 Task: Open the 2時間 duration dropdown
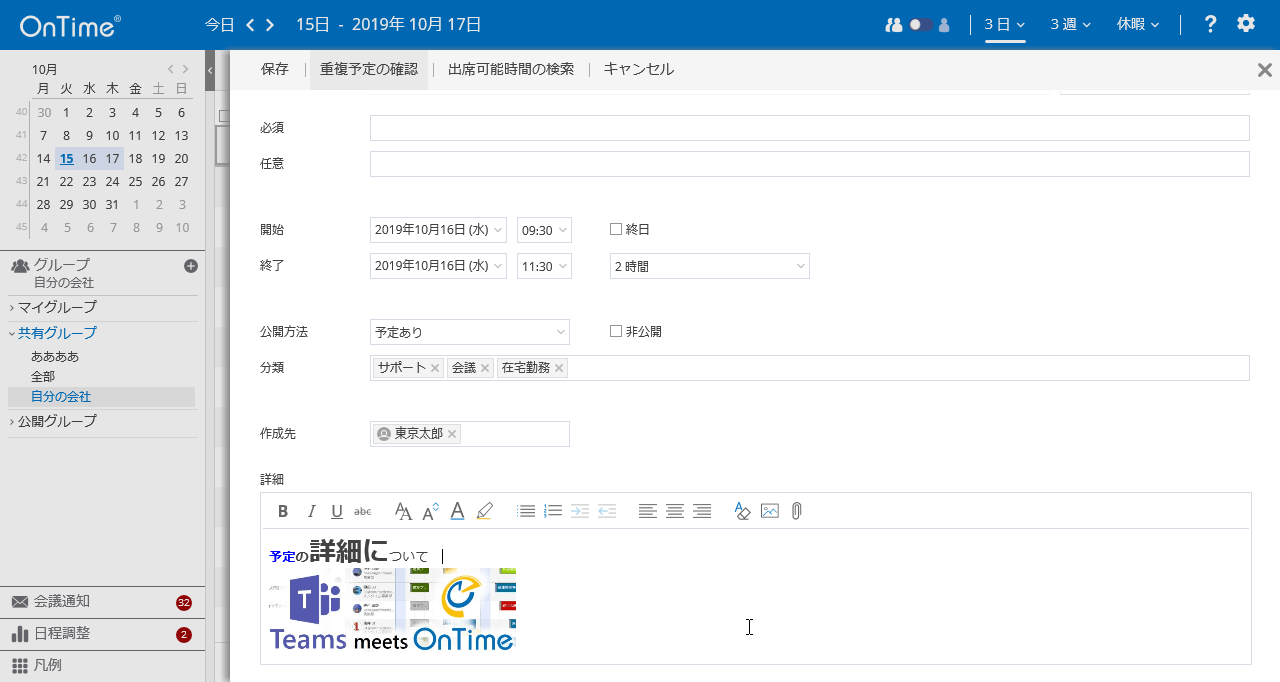[709, 265]
